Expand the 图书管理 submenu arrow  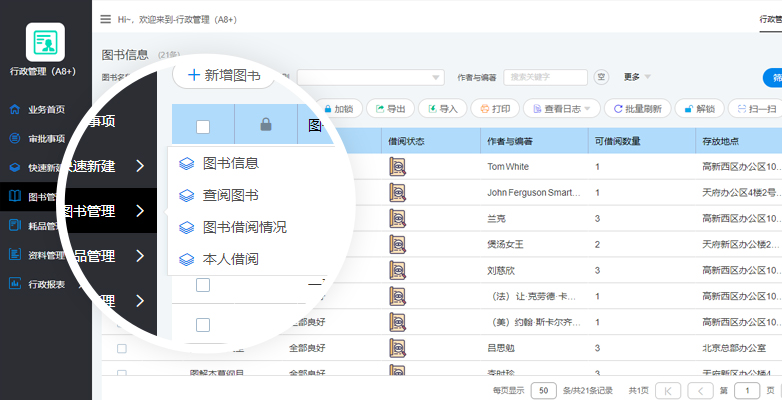click(x=140, y=211)
